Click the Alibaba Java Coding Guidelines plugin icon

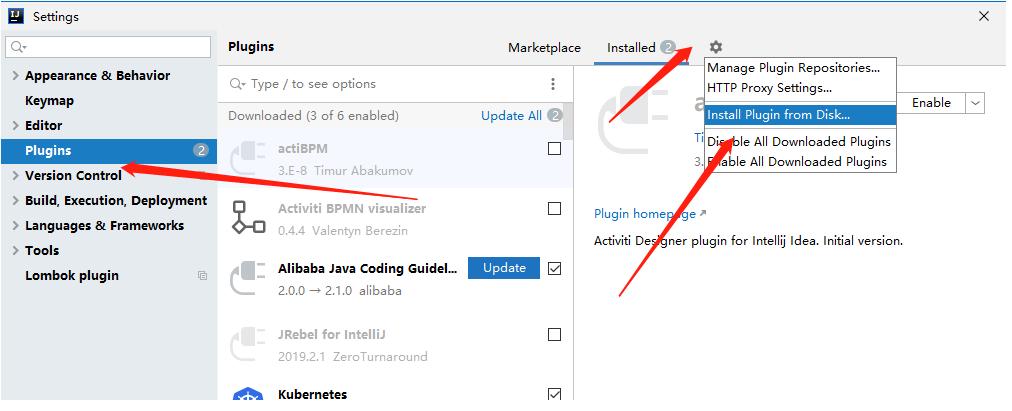point(247,279)
